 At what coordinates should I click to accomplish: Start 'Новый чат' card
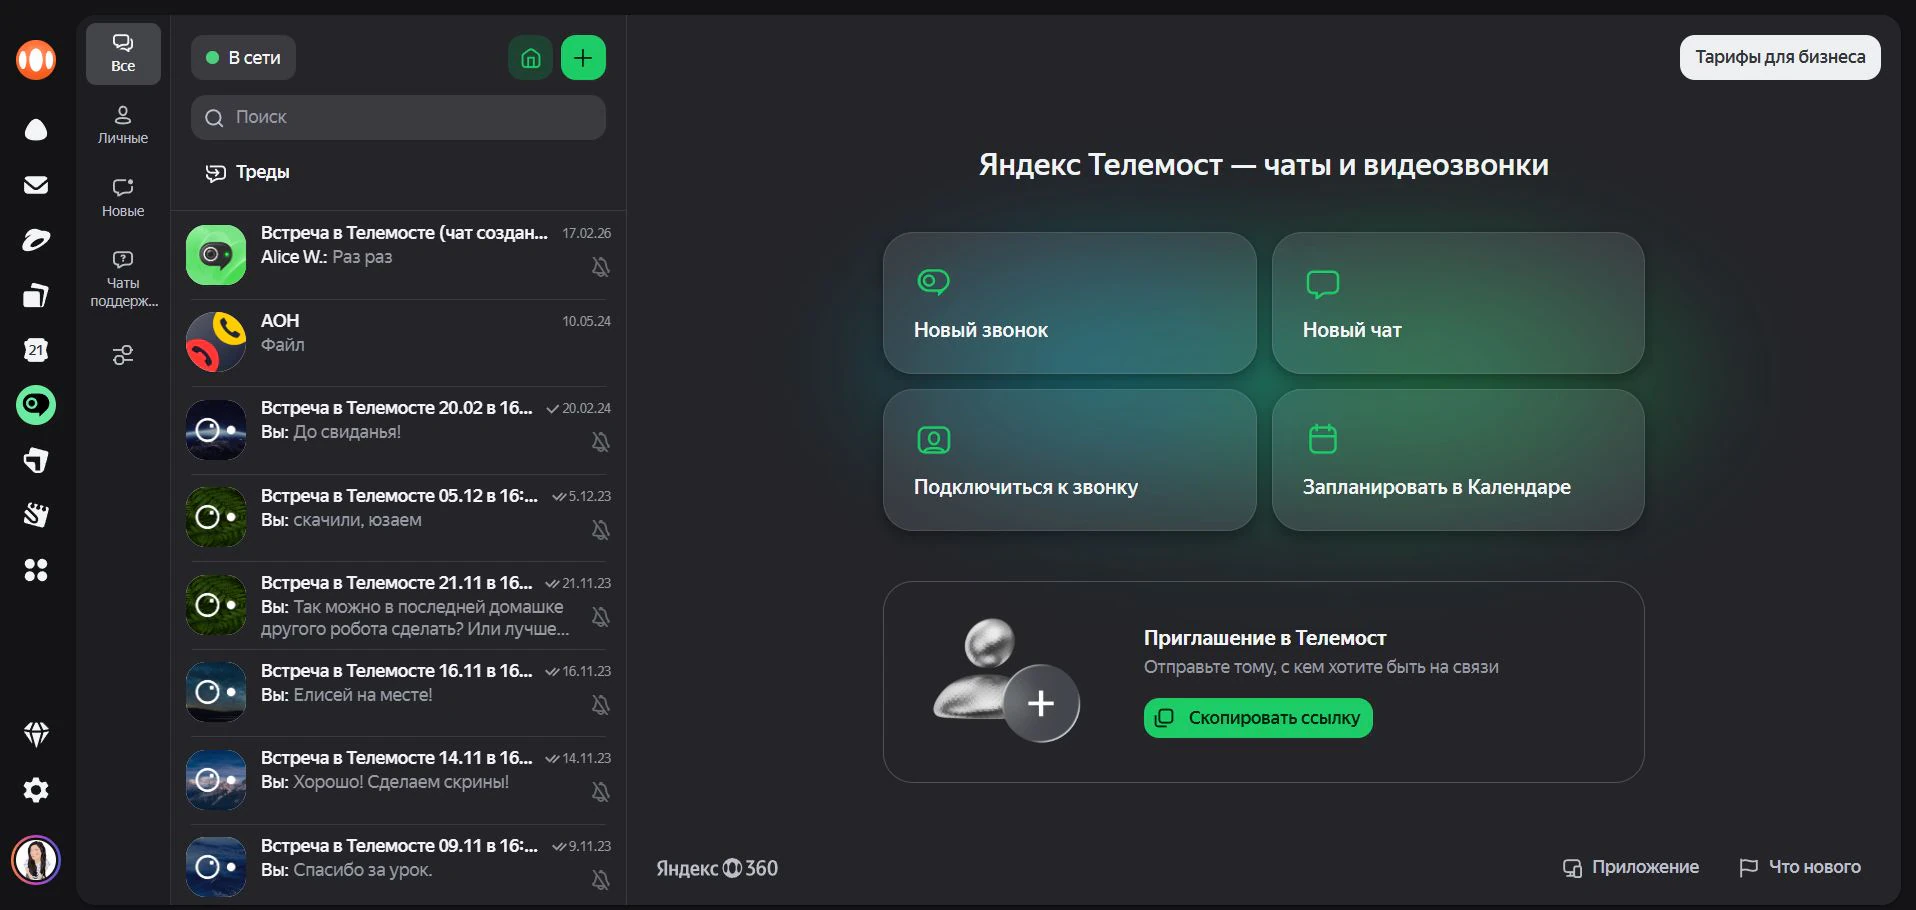1458,303
